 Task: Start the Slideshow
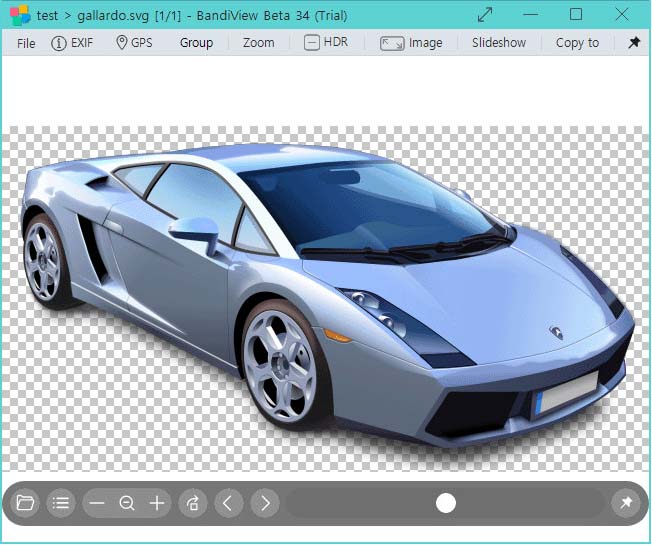click(499, 43)
